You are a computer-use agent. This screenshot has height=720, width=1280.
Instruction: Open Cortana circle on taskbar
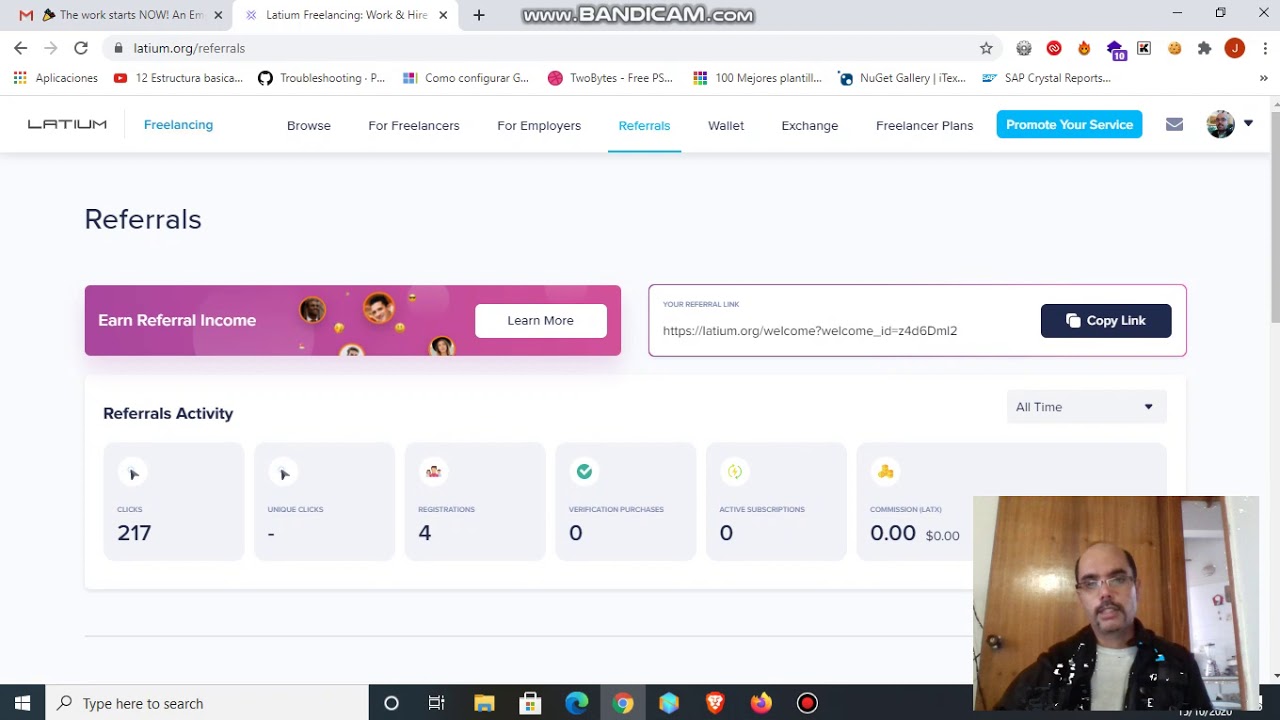point(391,703)
